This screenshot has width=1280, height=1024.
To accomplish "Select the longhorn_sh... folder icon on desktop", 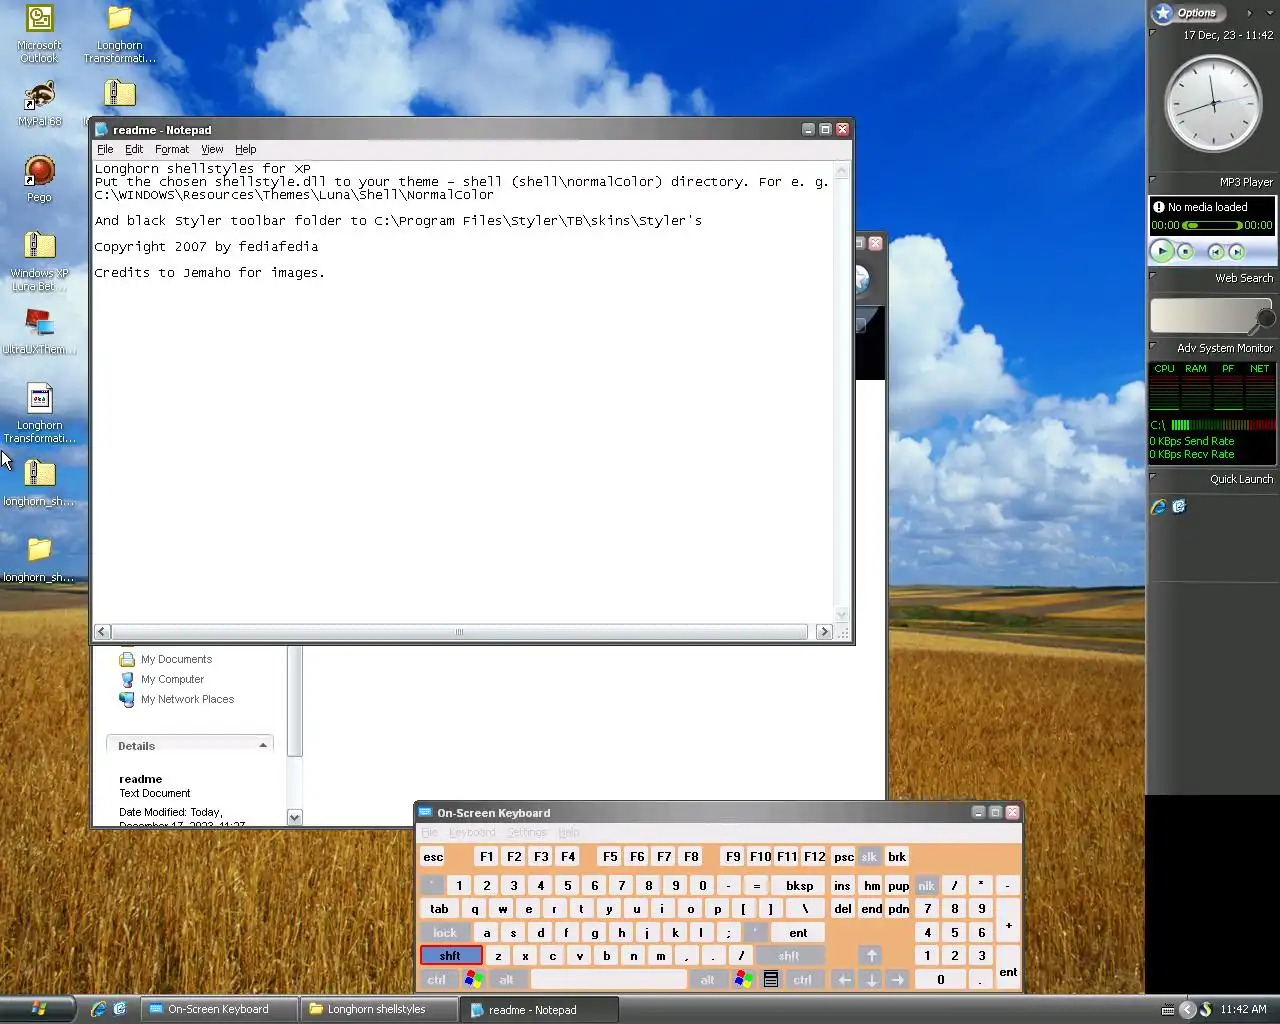I will click(x=39, y=560).
